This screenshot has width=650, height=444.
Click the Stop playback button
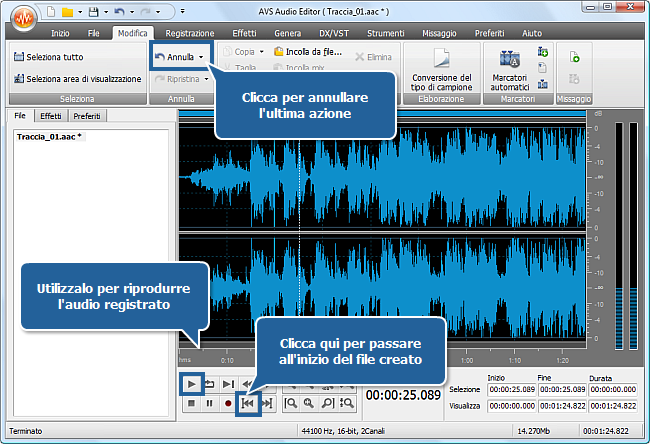click(189, 402)
